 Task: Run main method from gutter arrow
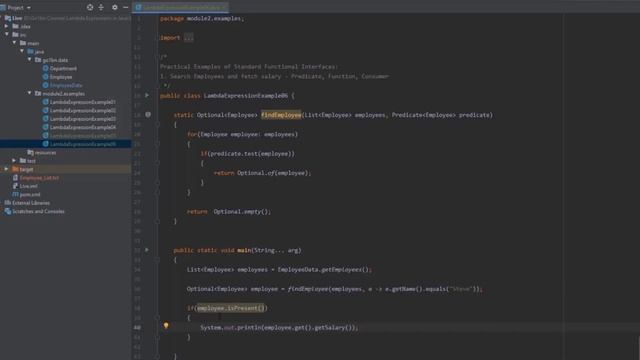pos(147,250)
